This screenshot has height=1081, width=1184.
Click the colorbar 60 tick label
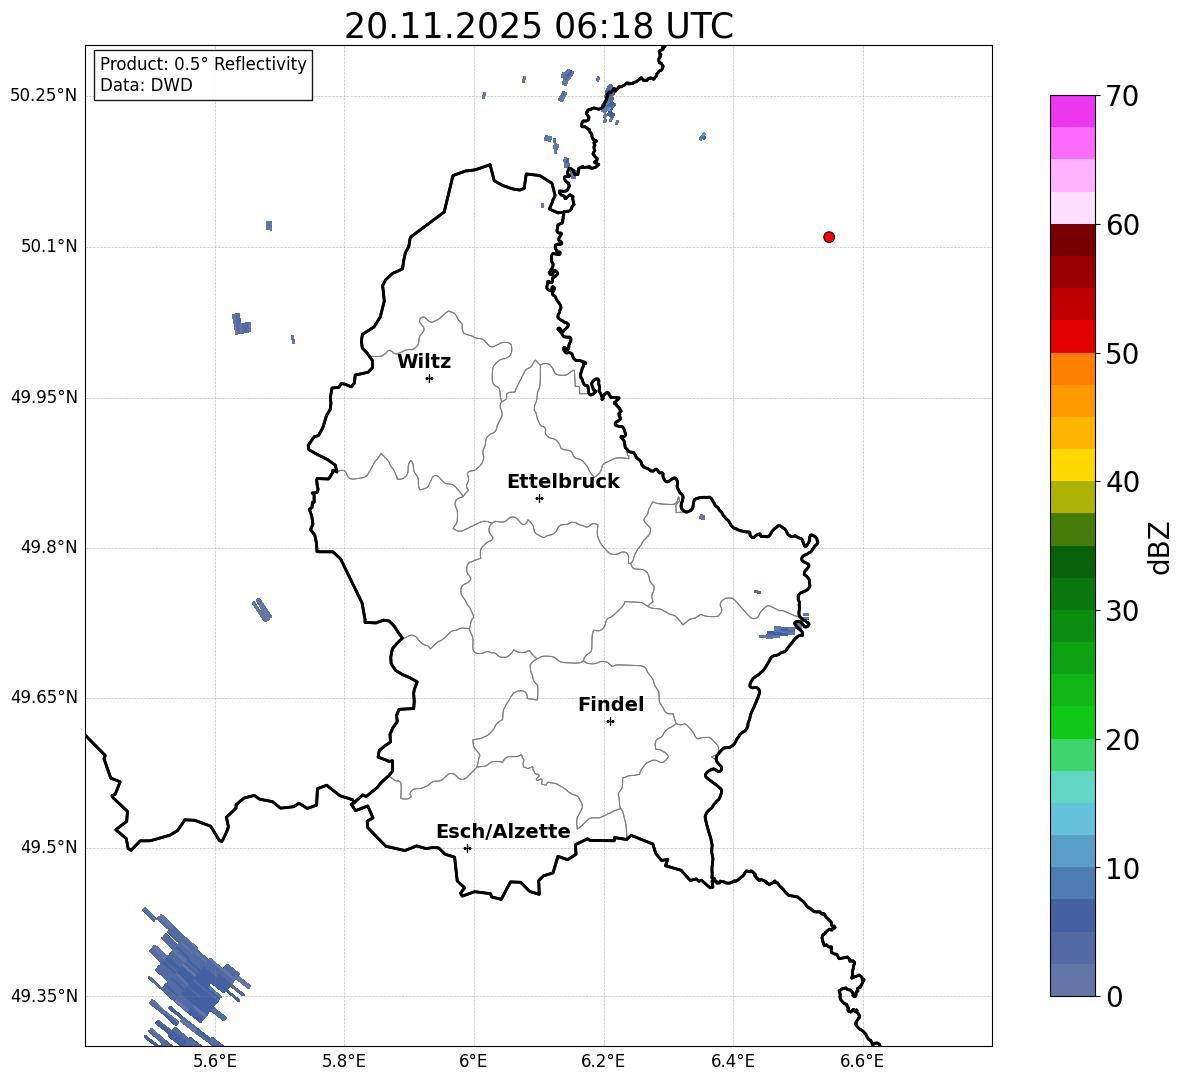1122,225
